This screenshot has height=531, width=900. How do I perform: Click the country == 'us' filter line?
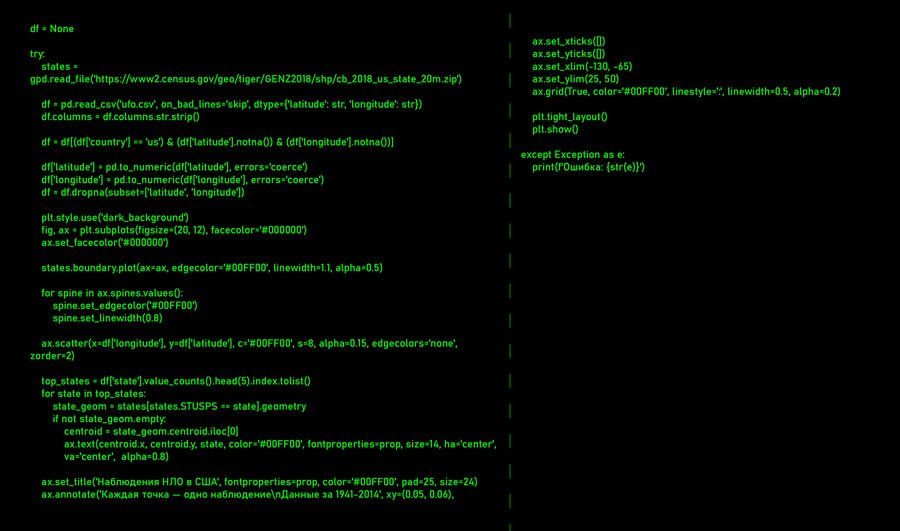coord(217,142)
